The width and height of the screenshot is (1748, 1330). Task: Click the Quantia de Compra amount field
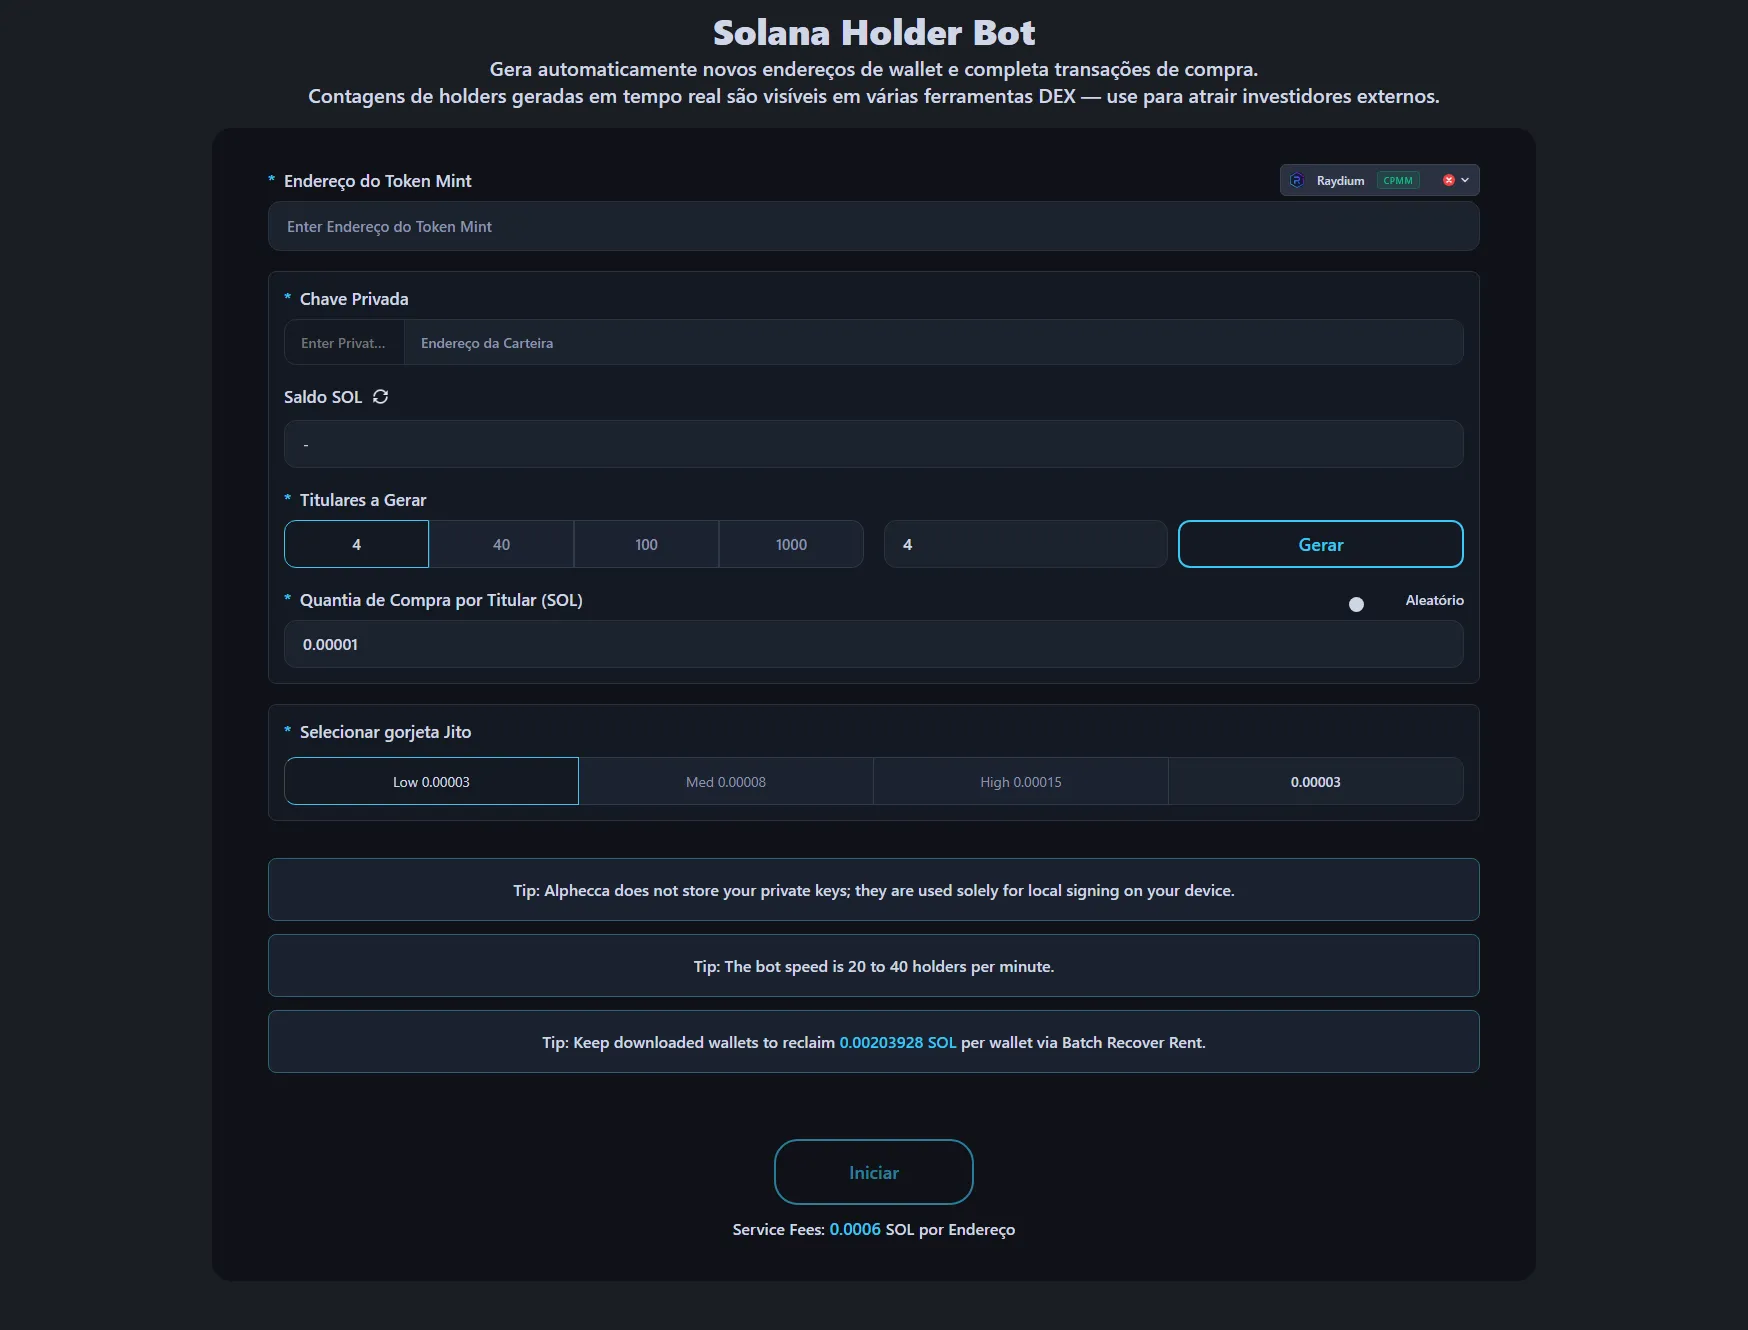tap(873, 644)
